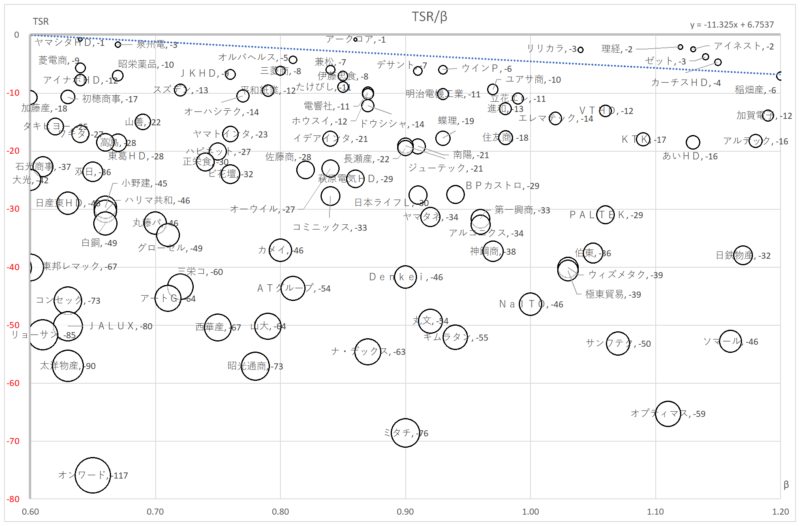Click the data label 太洋物産, -90

(68, 366)
